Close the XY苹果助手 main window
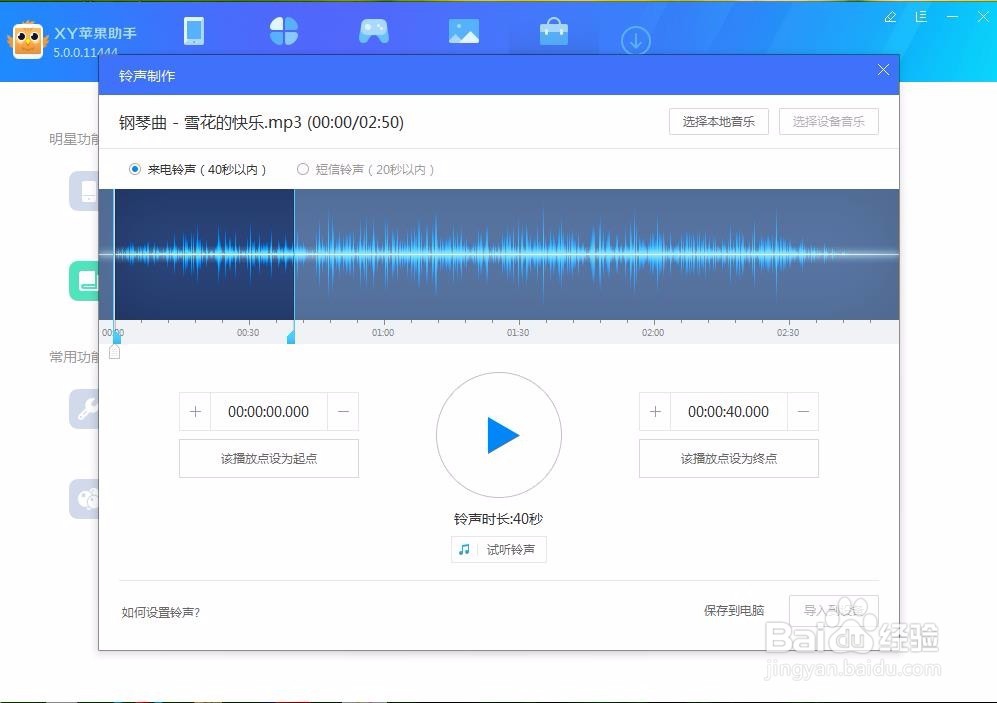Screen dimensions: 997x703 [x=982, y=17]
